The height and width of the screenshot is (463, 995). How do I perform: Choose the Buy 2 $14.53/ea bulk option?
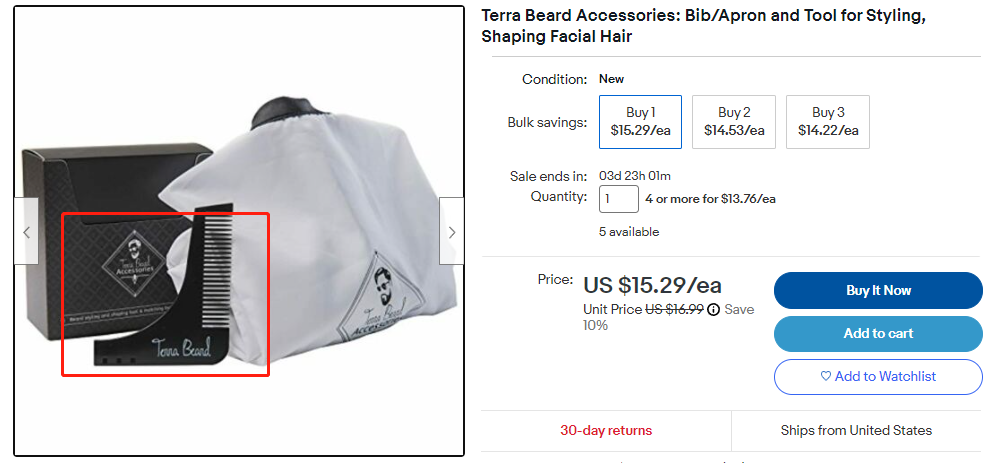[734, 122]
